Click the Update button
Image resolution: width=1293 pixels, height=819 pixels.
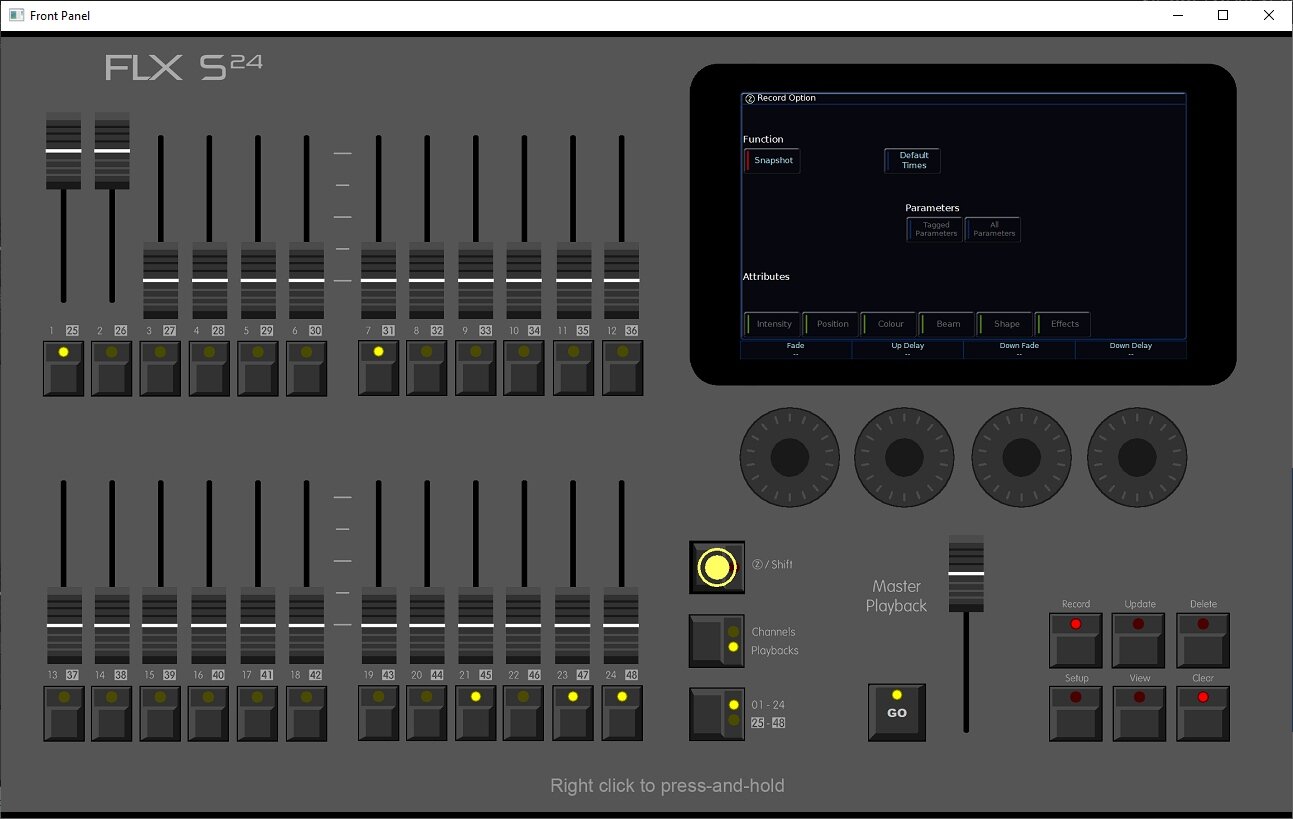[1139, 641]
